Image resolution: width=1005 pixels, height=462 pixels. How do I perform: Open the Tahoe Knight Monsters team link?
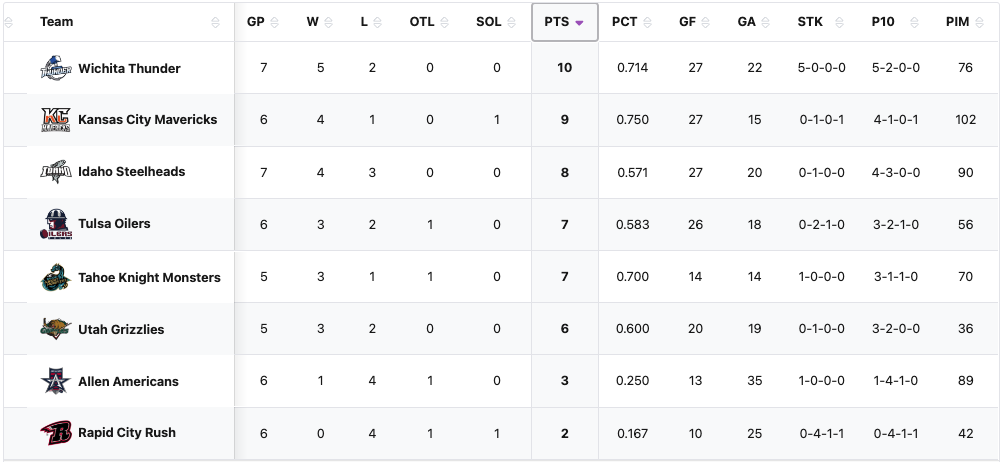pos(149,277)
